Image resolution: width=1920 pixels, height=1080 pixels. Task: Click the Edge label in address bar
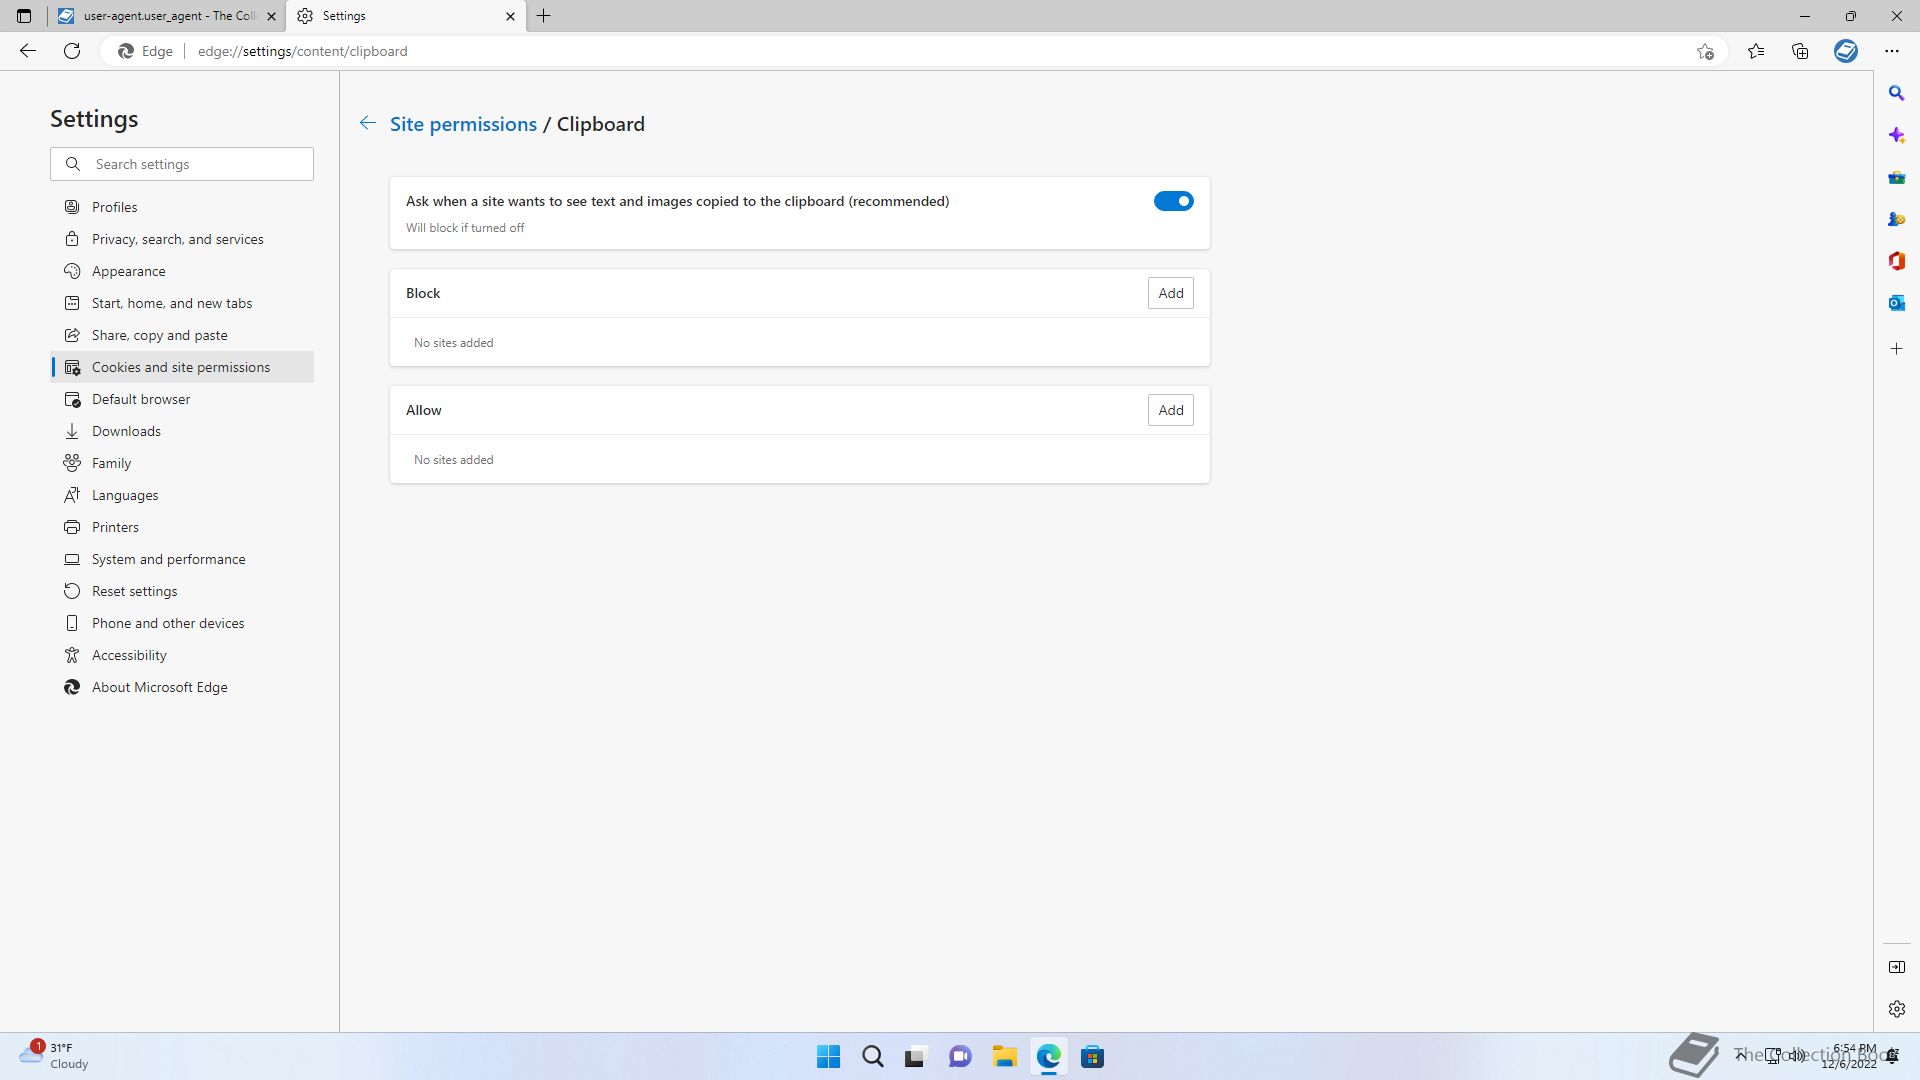point(146,51)
